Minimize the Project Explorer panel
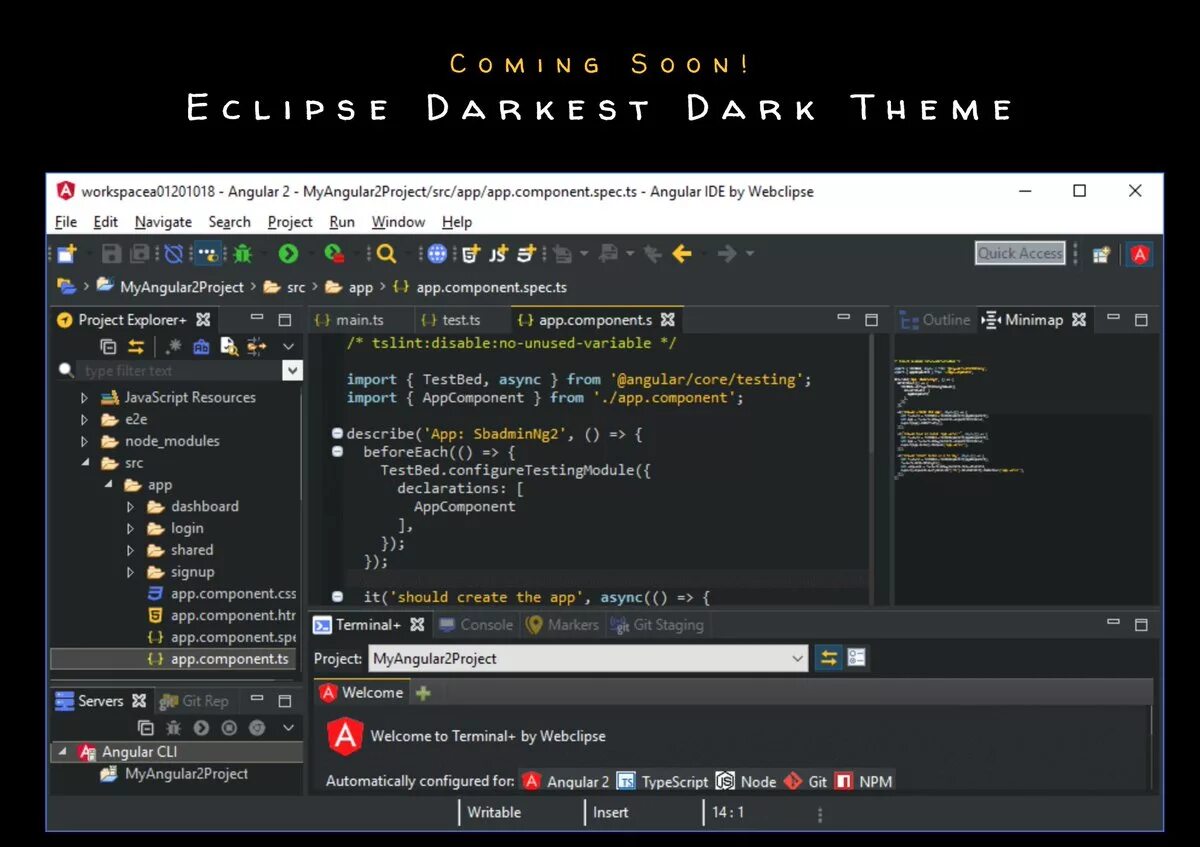The height and width of the screenshot is (847, 1200). [x=257, y=319]
